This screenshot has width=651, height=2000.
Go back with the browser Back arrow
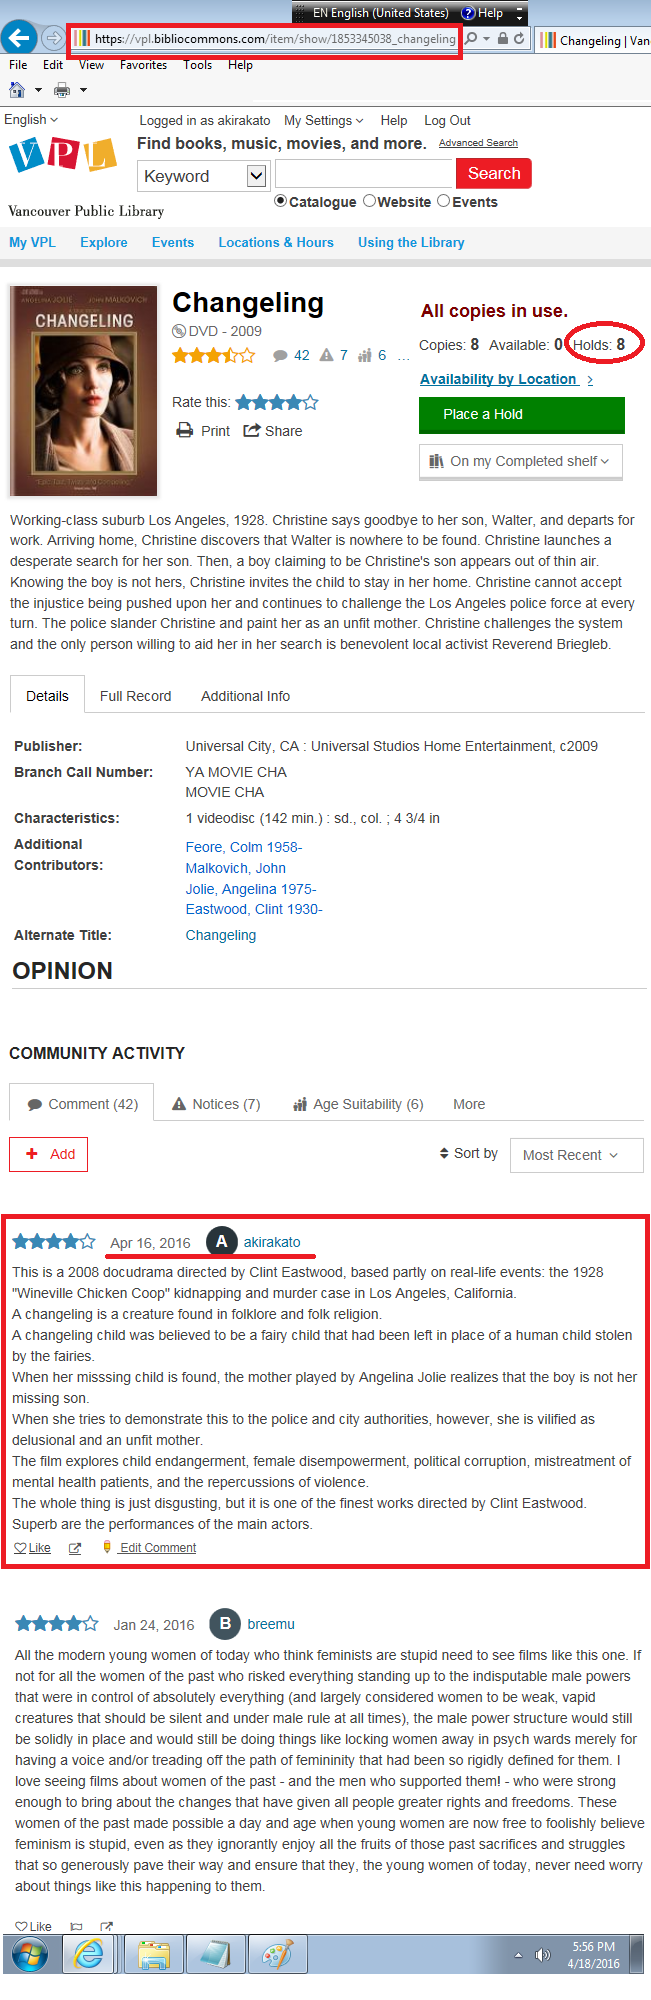19,39
